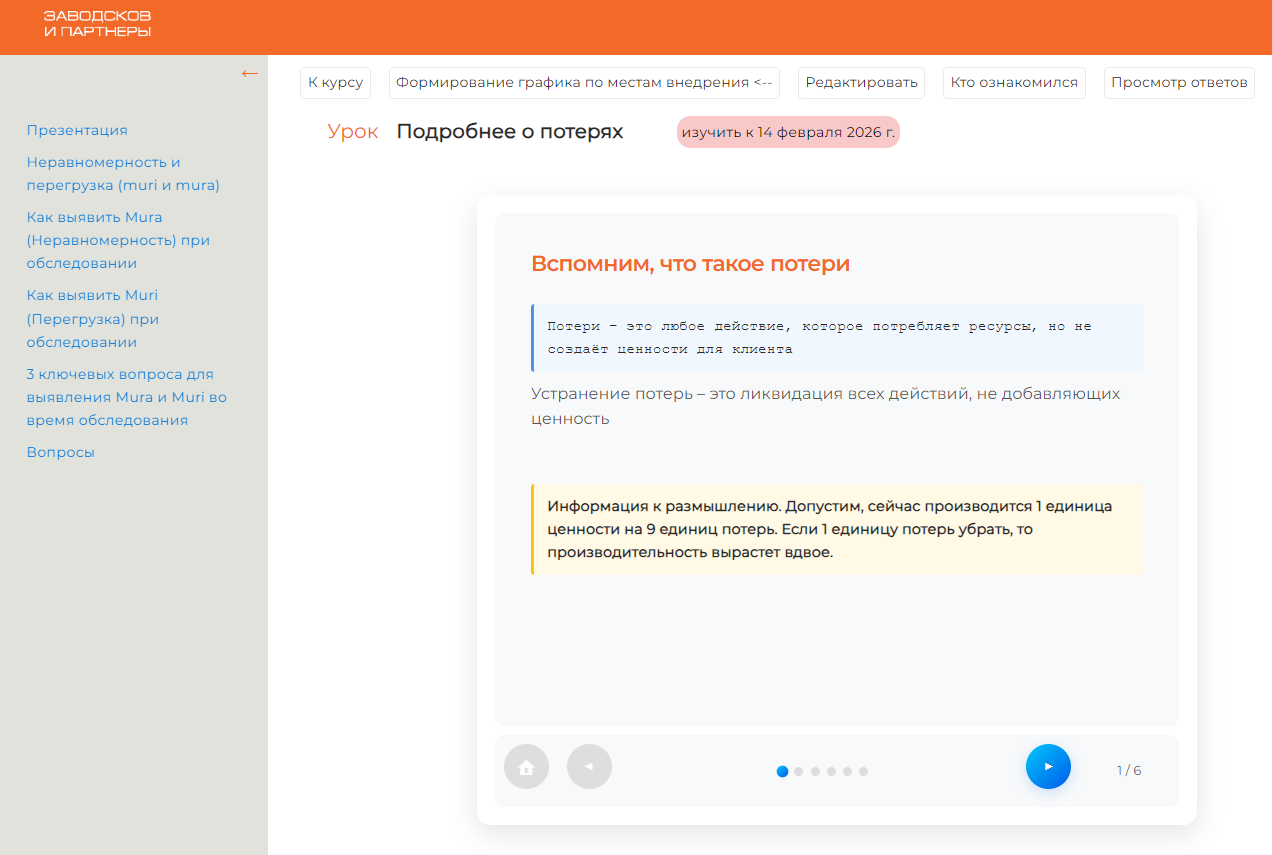Open Неравномерность и перегрузка (muri и mura) link
The image size is (1272, 855).
click(x=123, y=174)
